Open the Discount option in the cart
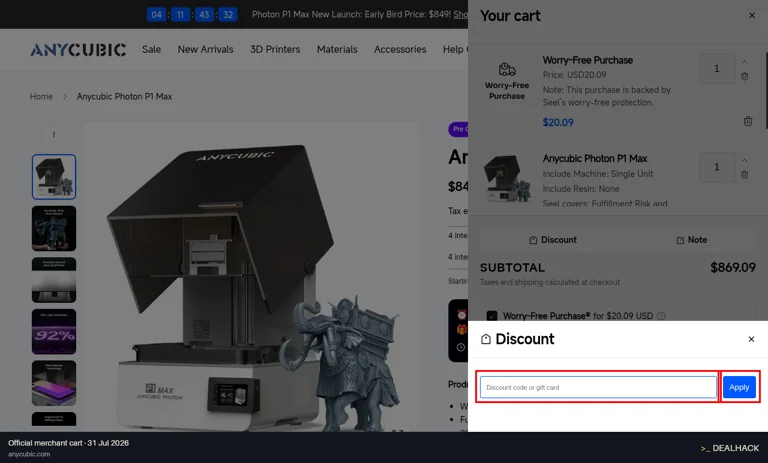 click(552, 240)
